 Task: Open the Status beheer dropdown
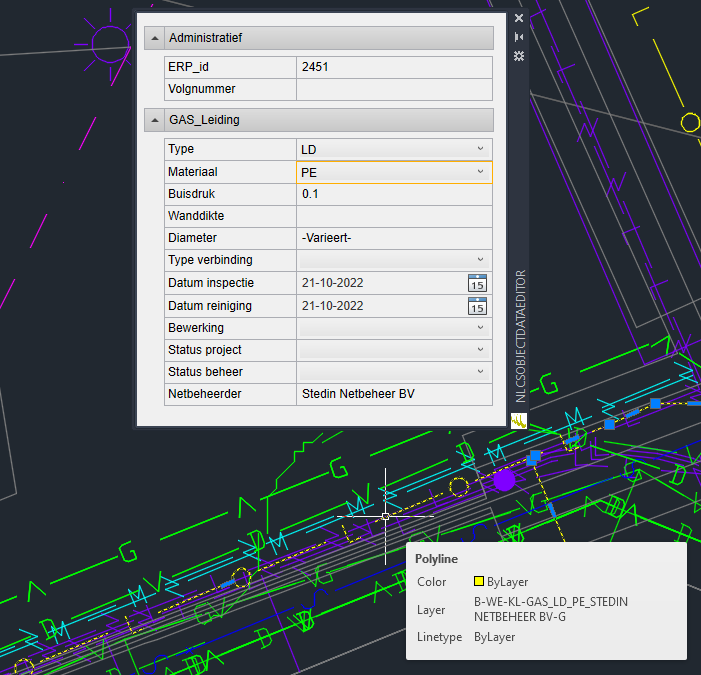click(481, 372)
